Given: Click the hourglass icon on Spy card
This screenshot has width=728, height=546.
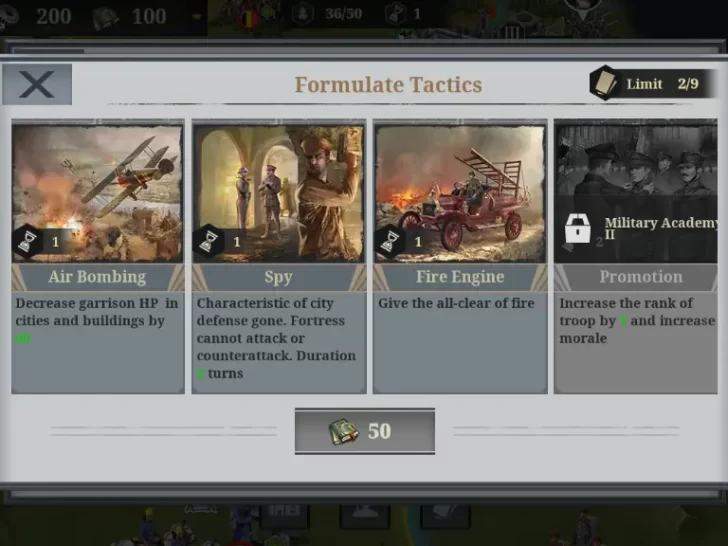Looking at the screenshot, I should (208, 241).
